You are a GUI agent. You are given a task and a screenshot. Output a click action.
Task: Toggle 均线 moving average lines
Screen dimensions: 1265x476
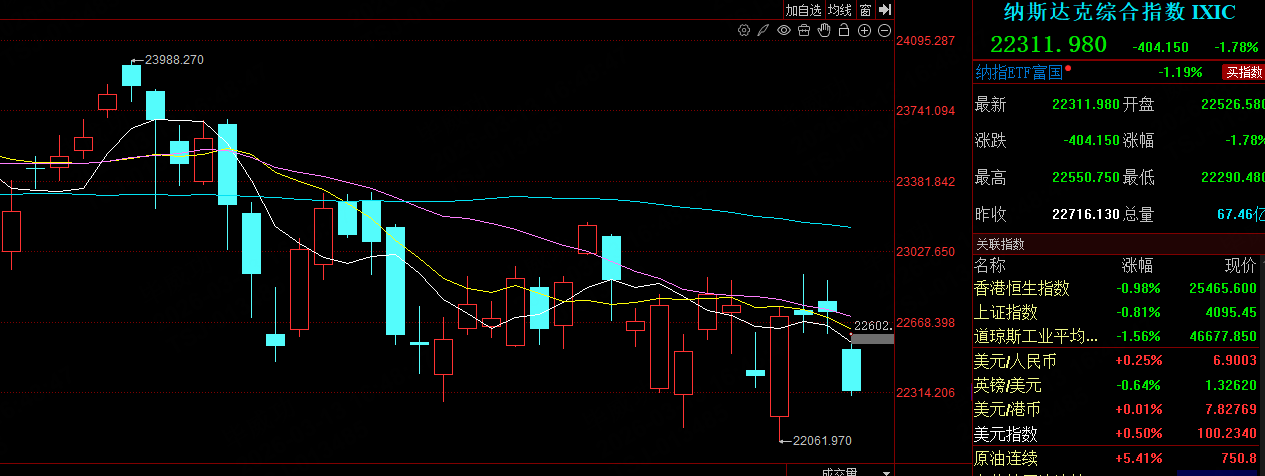click(x=839, y=10)
